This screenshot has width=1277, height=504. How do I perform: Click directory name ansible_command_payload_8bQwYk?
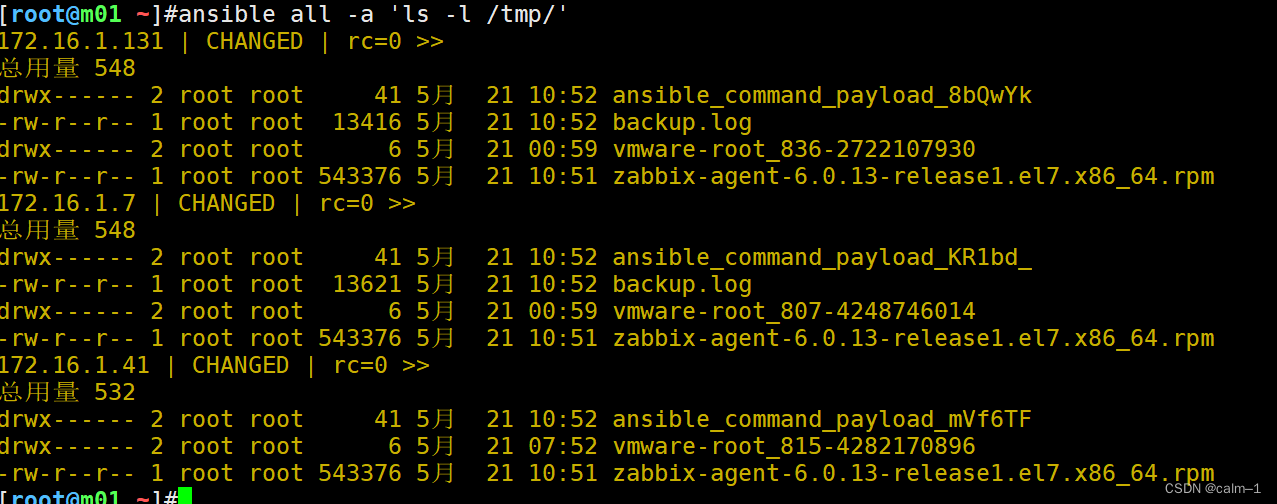[x=822, y=95]
